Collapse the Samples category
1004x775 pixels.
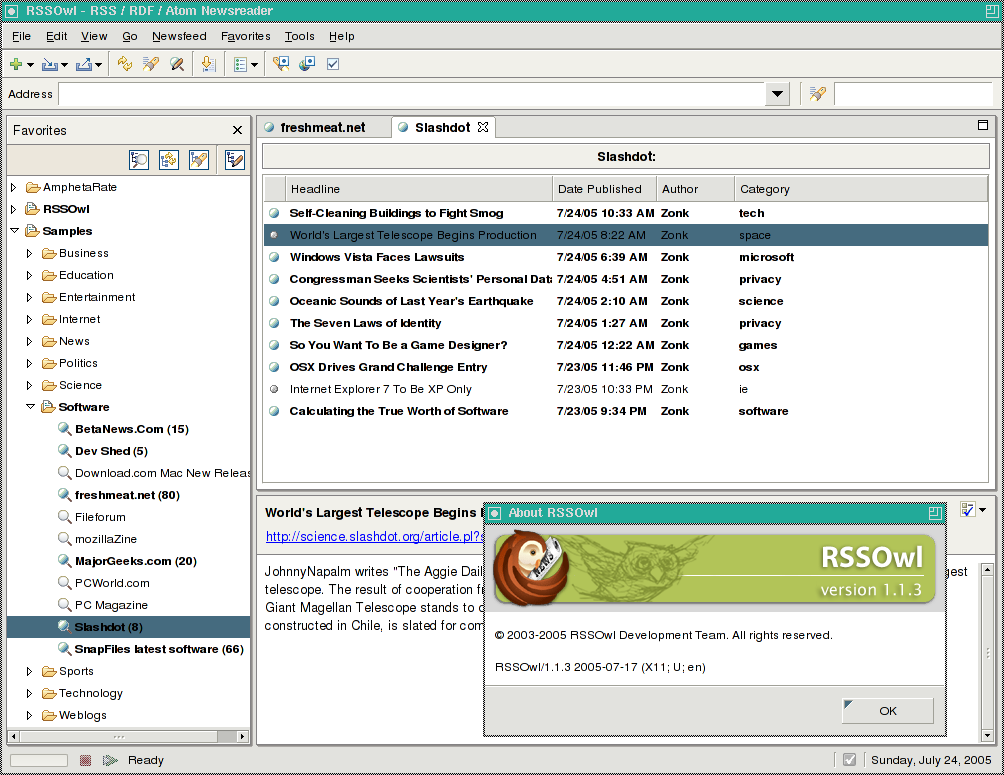click(x=14, y=231)
